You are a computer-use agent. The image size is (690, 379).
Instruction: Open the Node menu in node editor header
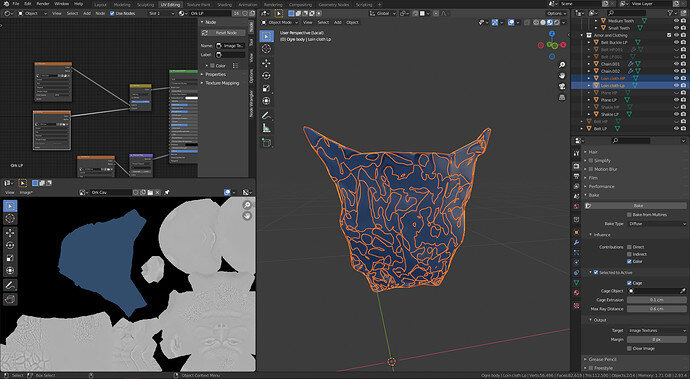100,13
